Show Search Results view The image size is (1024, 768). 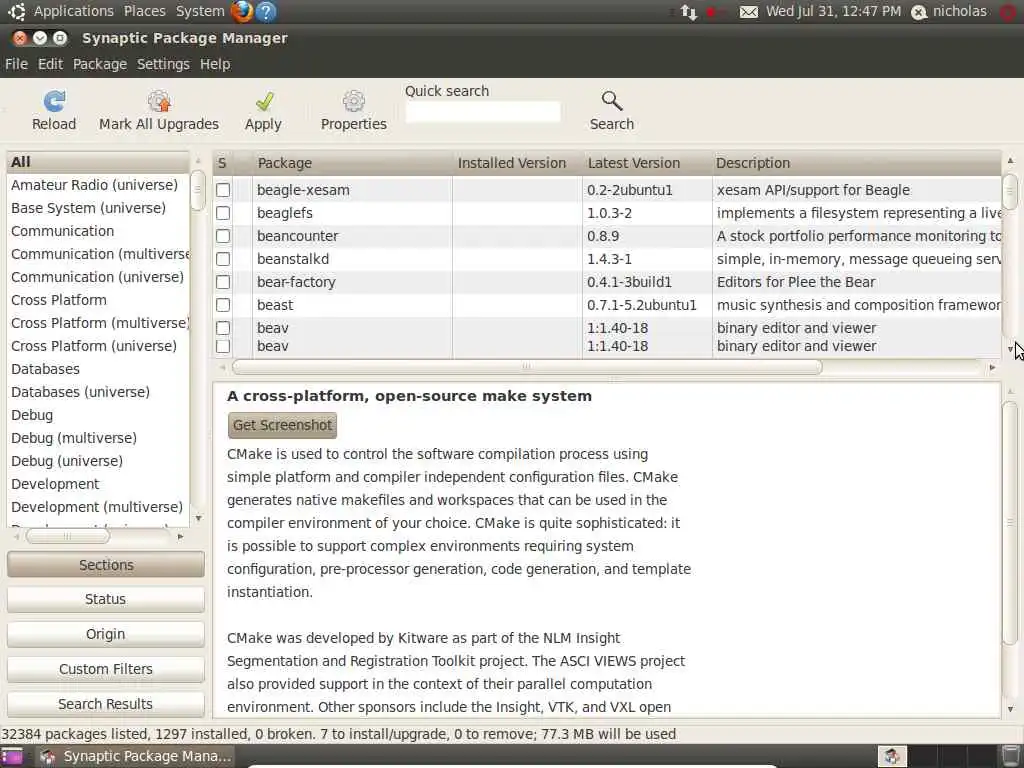(106, 704)
